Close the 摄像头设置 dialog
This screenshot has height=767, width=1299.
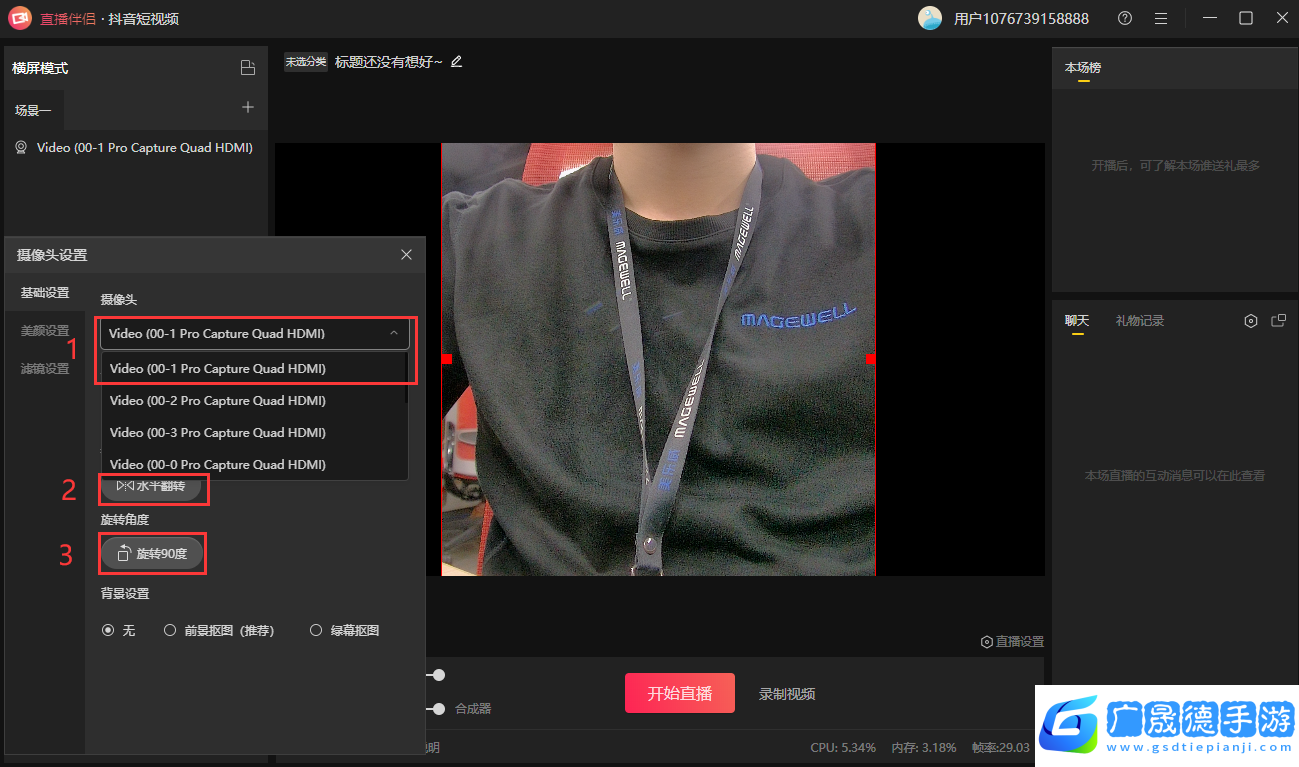[x=406, y=255]
